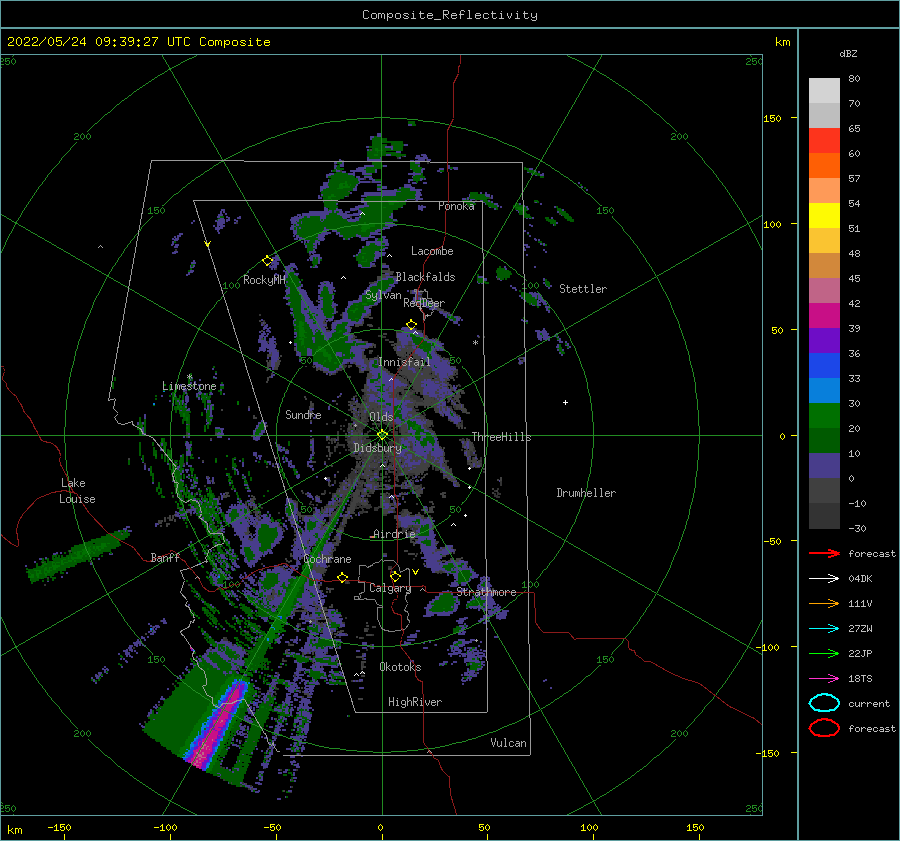Click the white asterisk marker above Limestone
Screen dimensions: 900x841
coord(189,377)
